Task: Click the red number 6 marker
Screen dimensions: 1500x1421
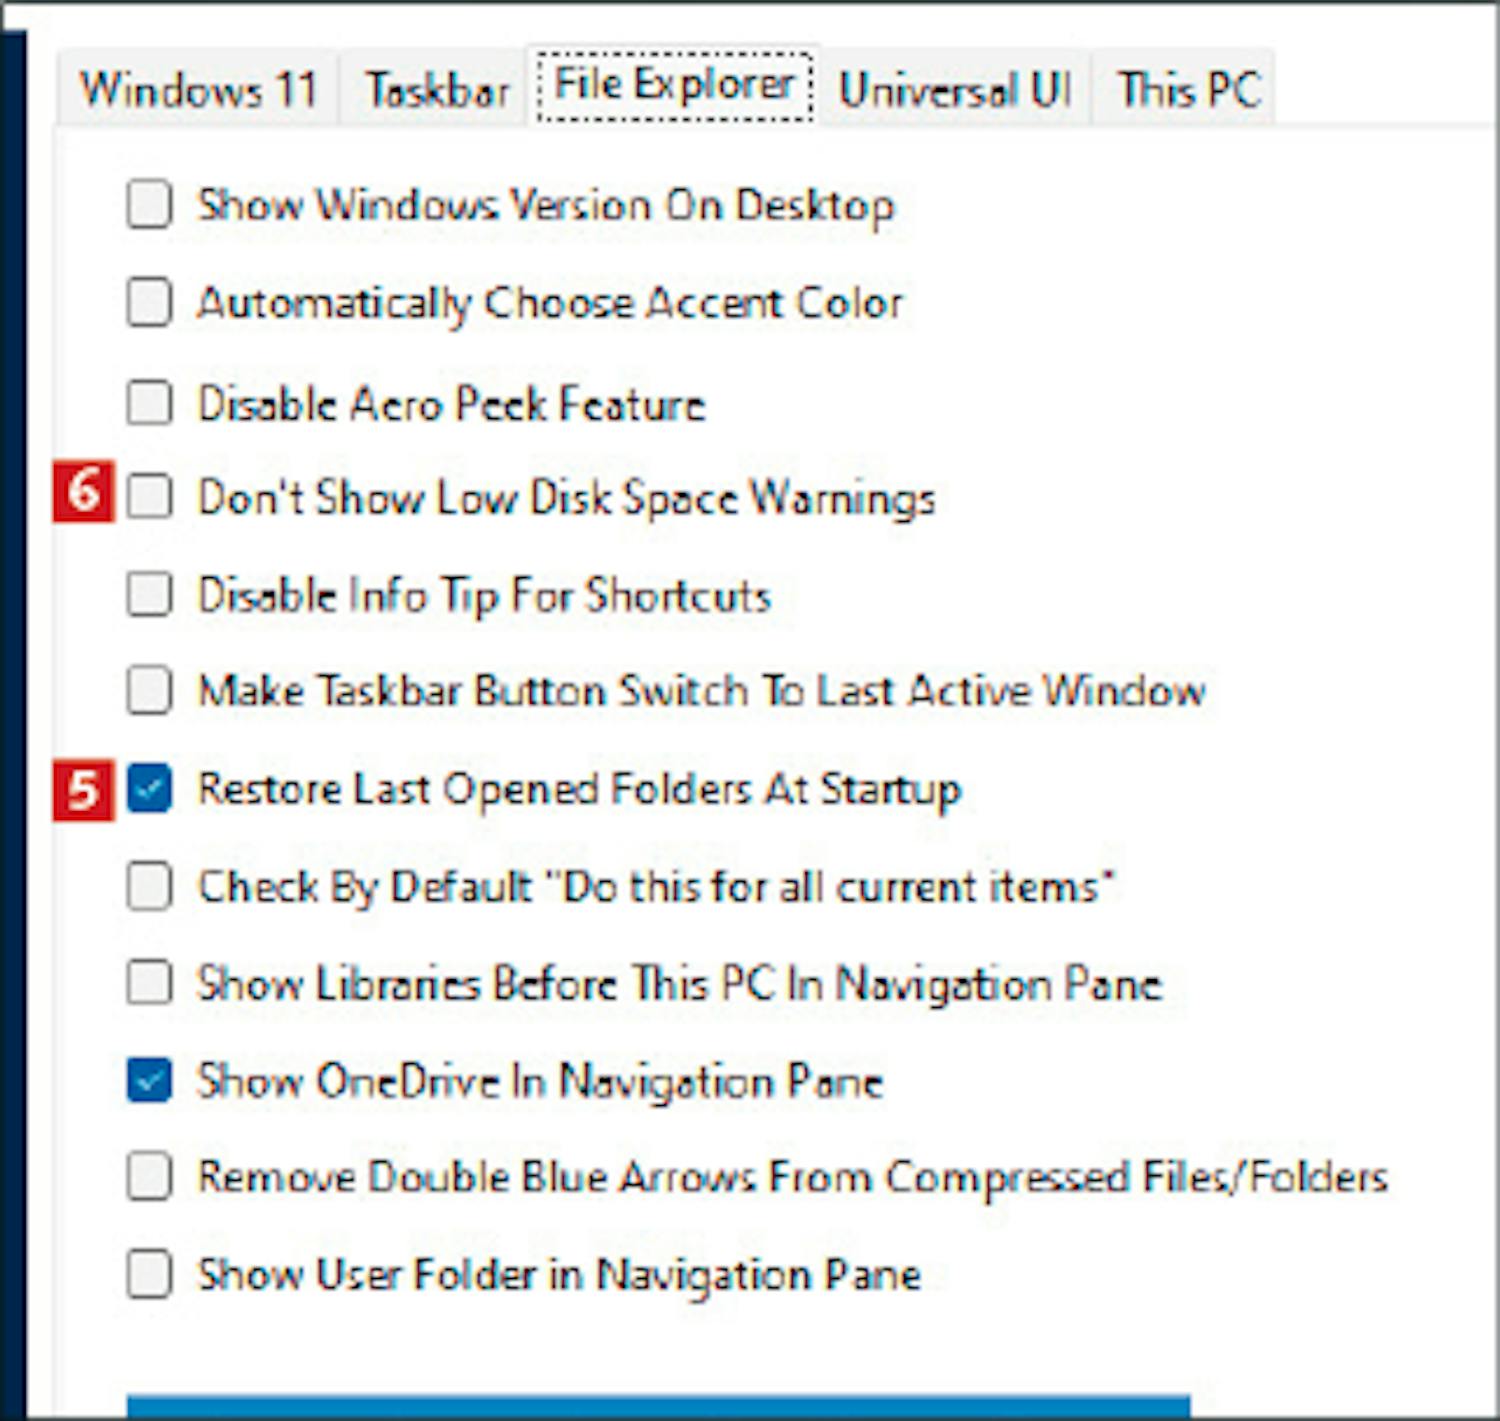Action: tap(83, 492)
